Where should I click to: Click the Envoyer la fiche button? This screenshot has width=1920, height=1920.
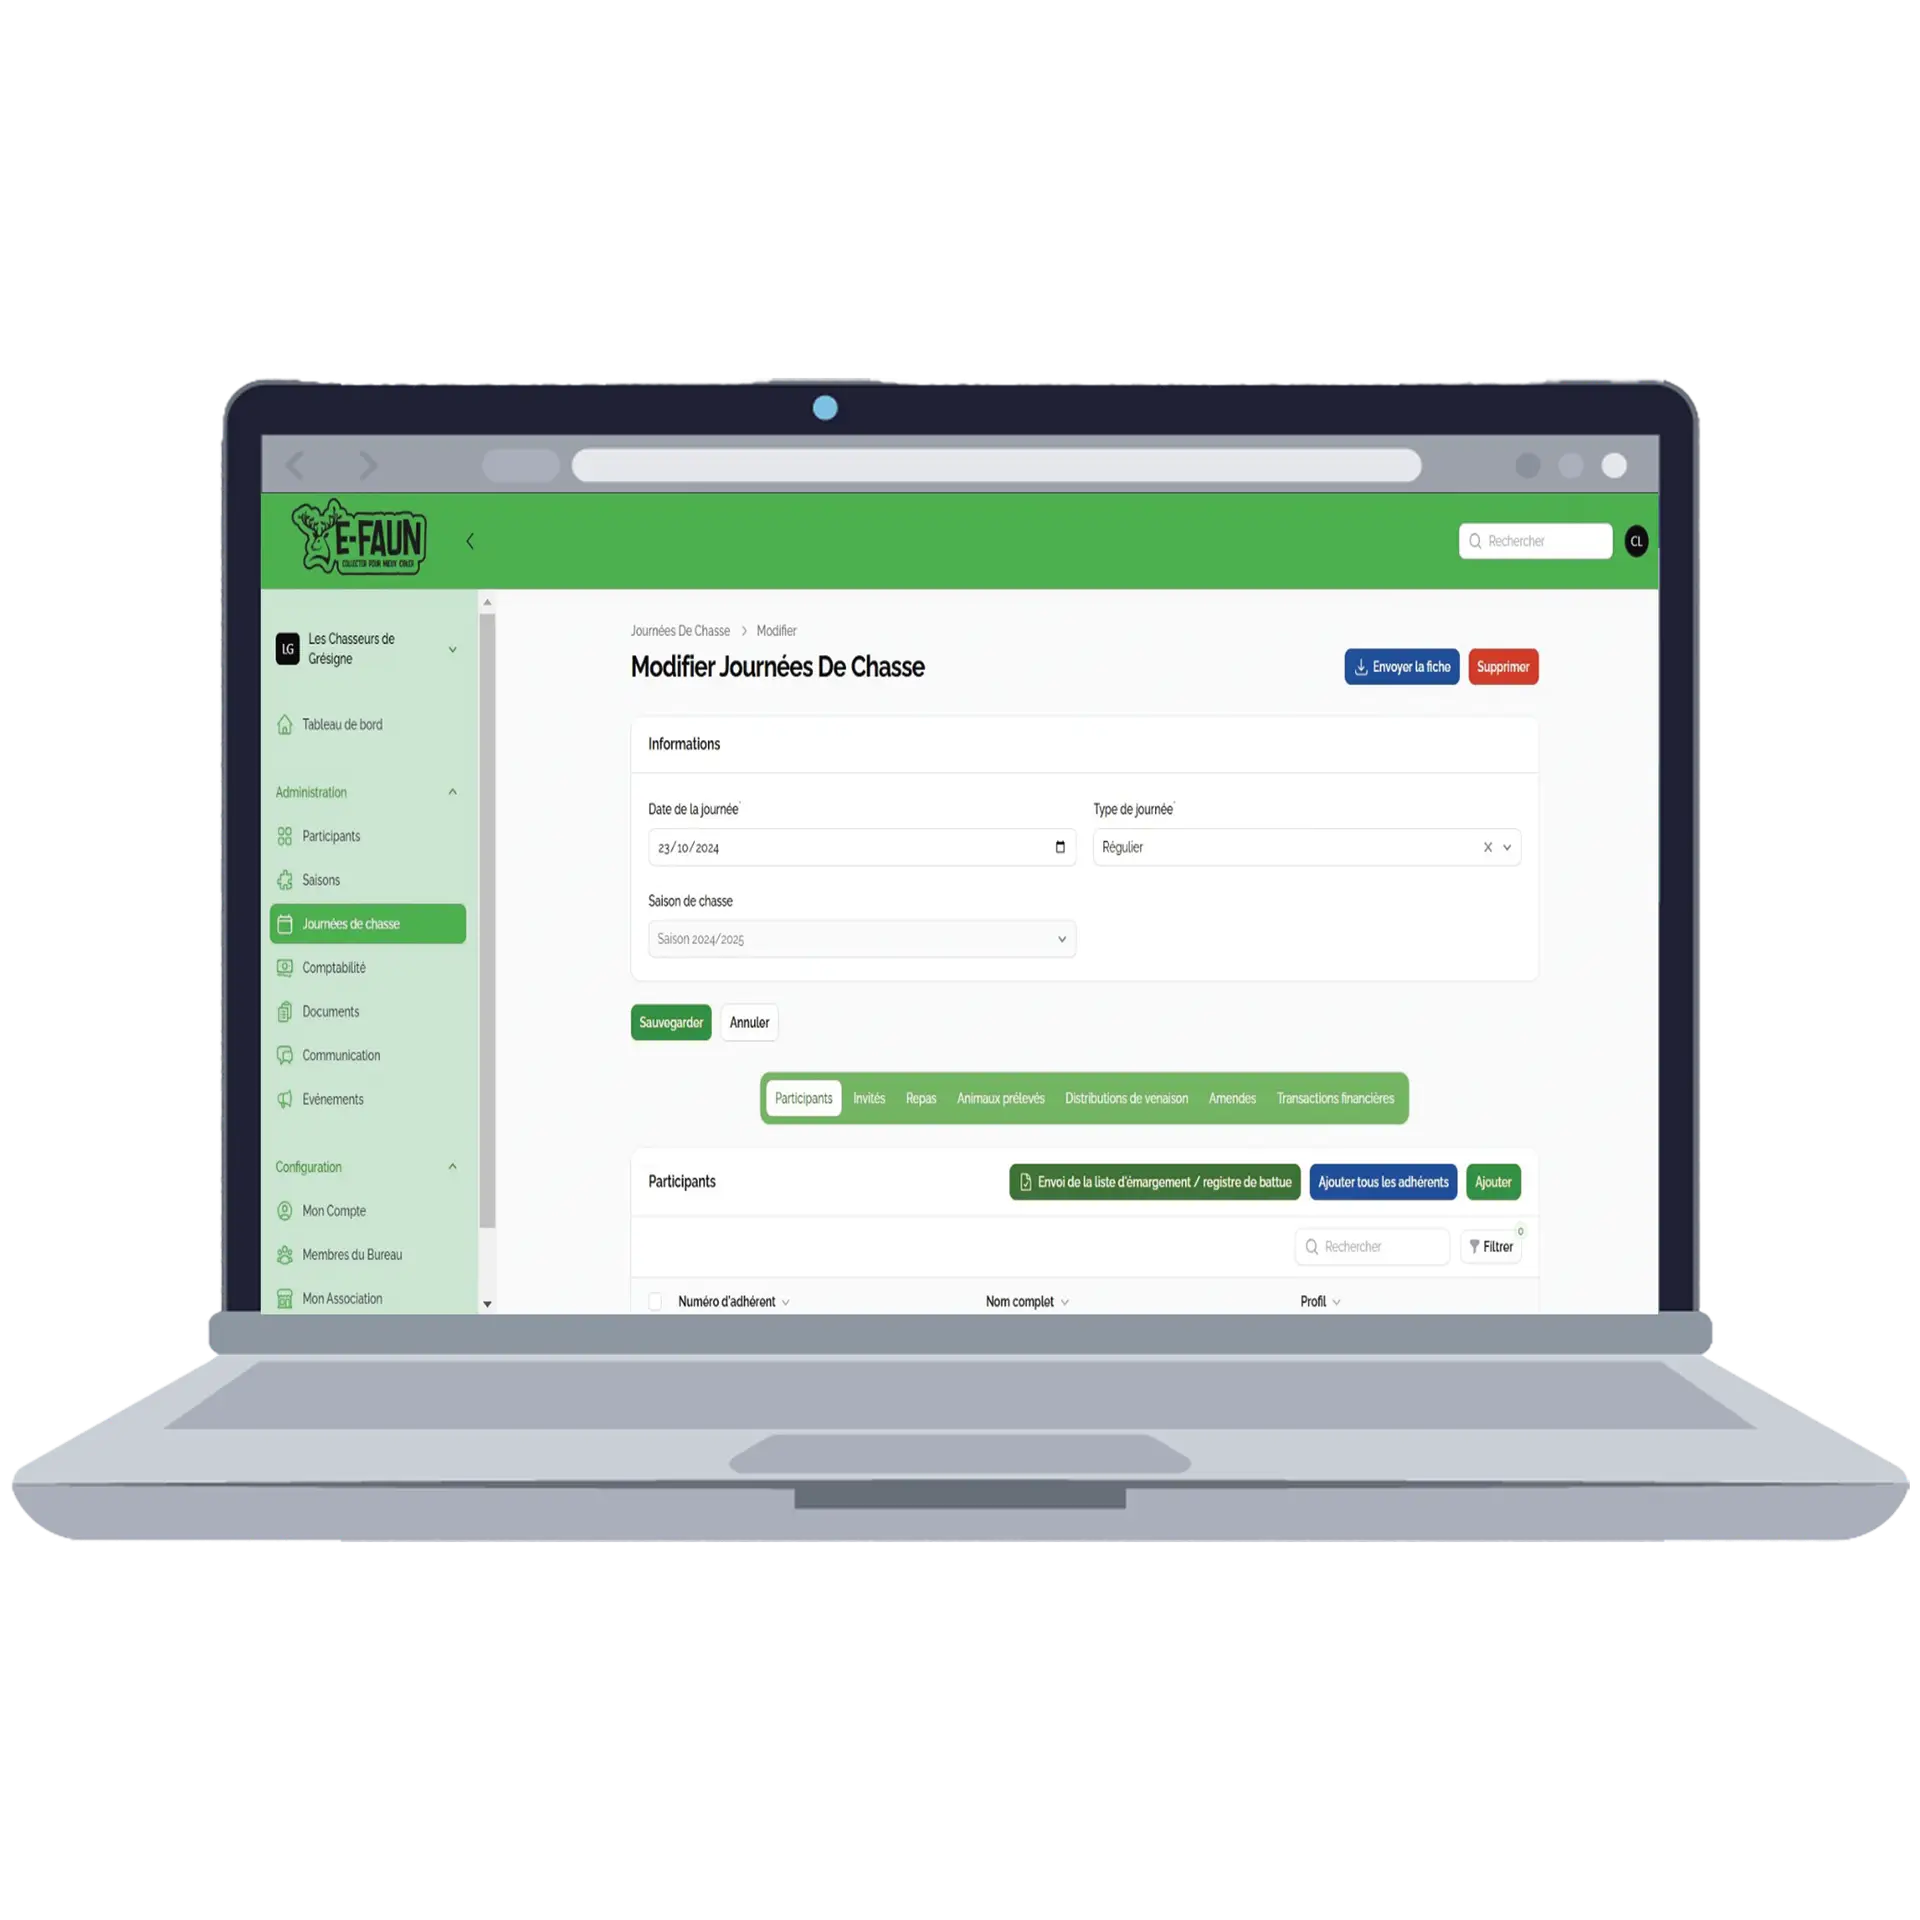pos(1401,666)
